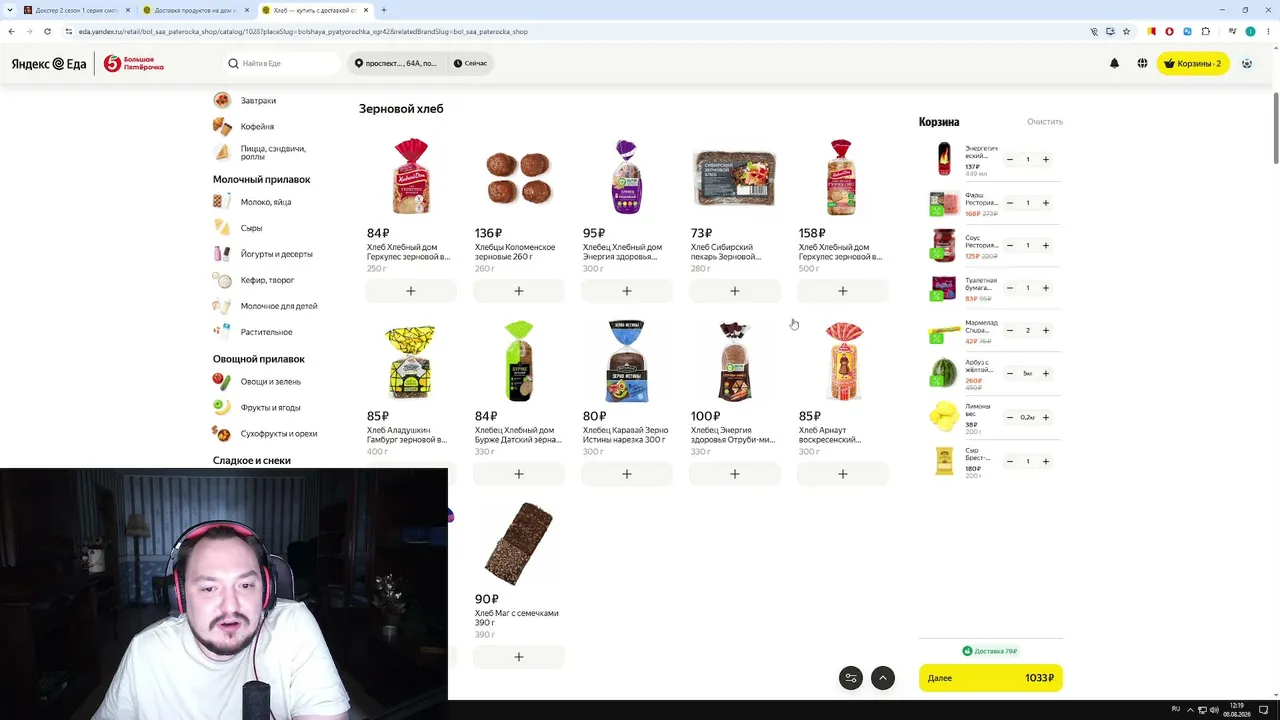
Task: Proceed with the Далее 1033₽ button
Action: [991, 678]
